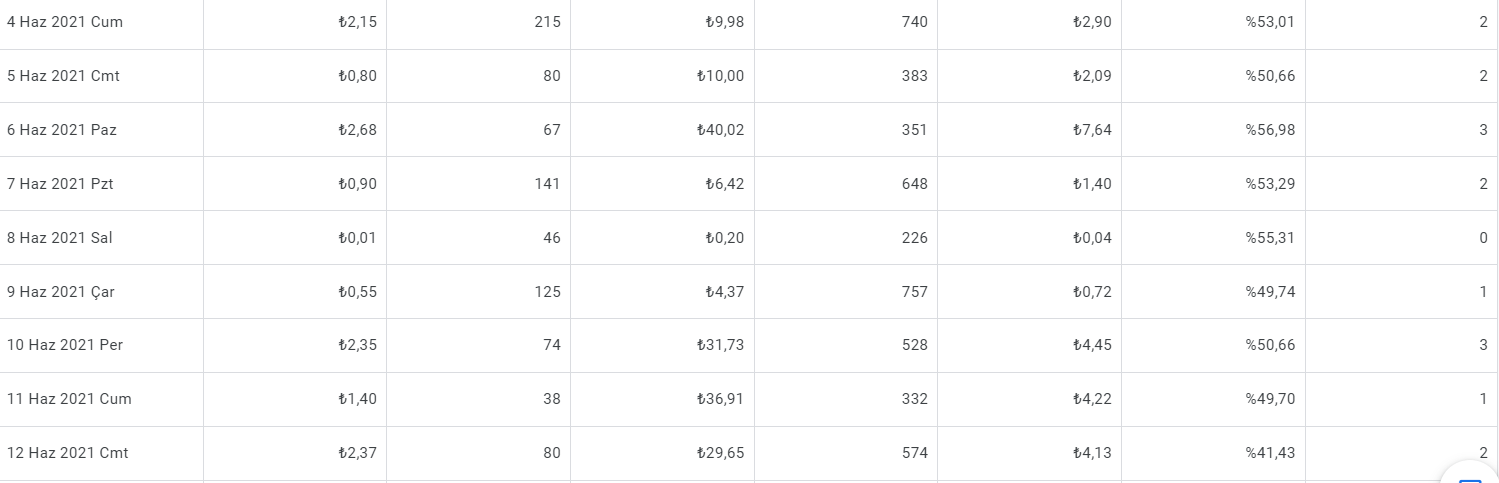Select the cell showing 757
Screen dimensions: 1499x483
pyautogui.click(x=846, y=292)
